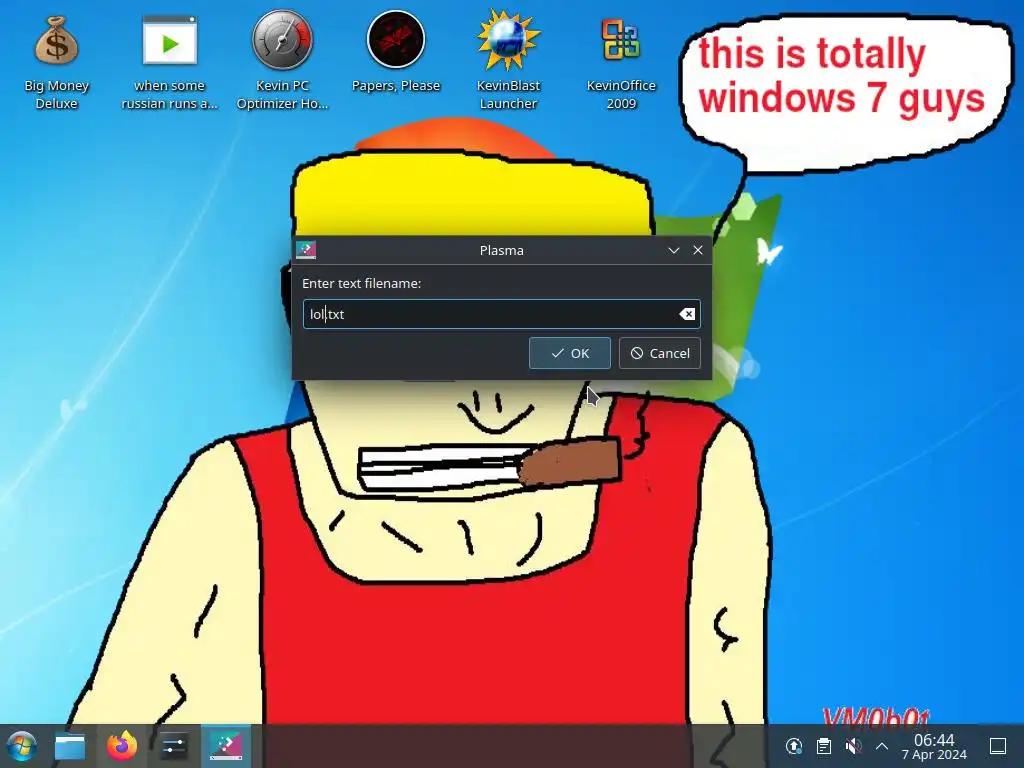The height and width of the screenshot is (768, 1024).
Task: Click the Plasma dialog title text
Action: pos(502,250)
